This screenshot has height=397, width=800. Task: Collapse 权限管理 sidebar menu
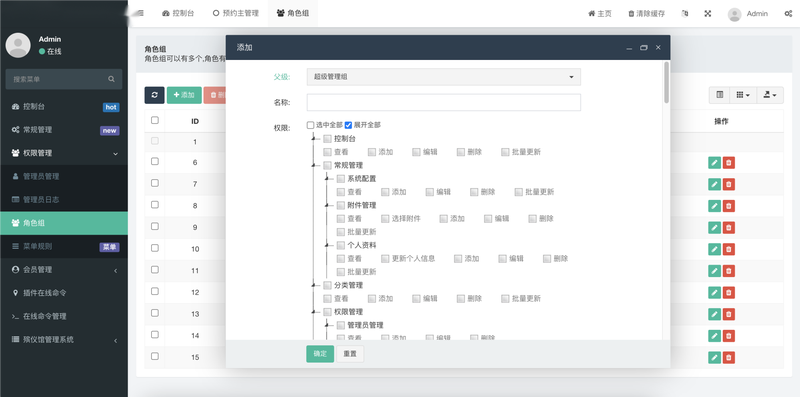[x=64, y=153]
